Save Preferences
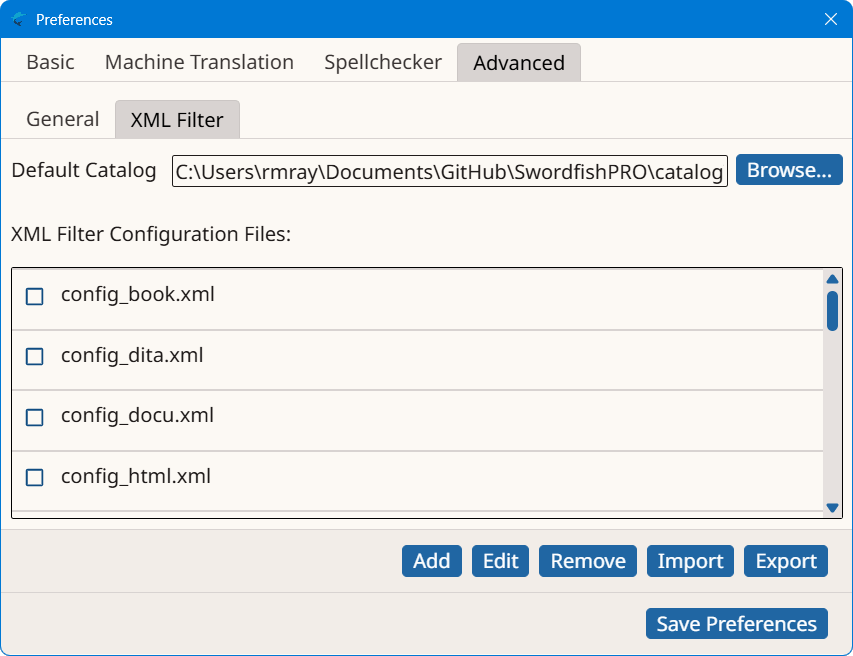This screenshot has width=853, height=656. tap(737, 623)
